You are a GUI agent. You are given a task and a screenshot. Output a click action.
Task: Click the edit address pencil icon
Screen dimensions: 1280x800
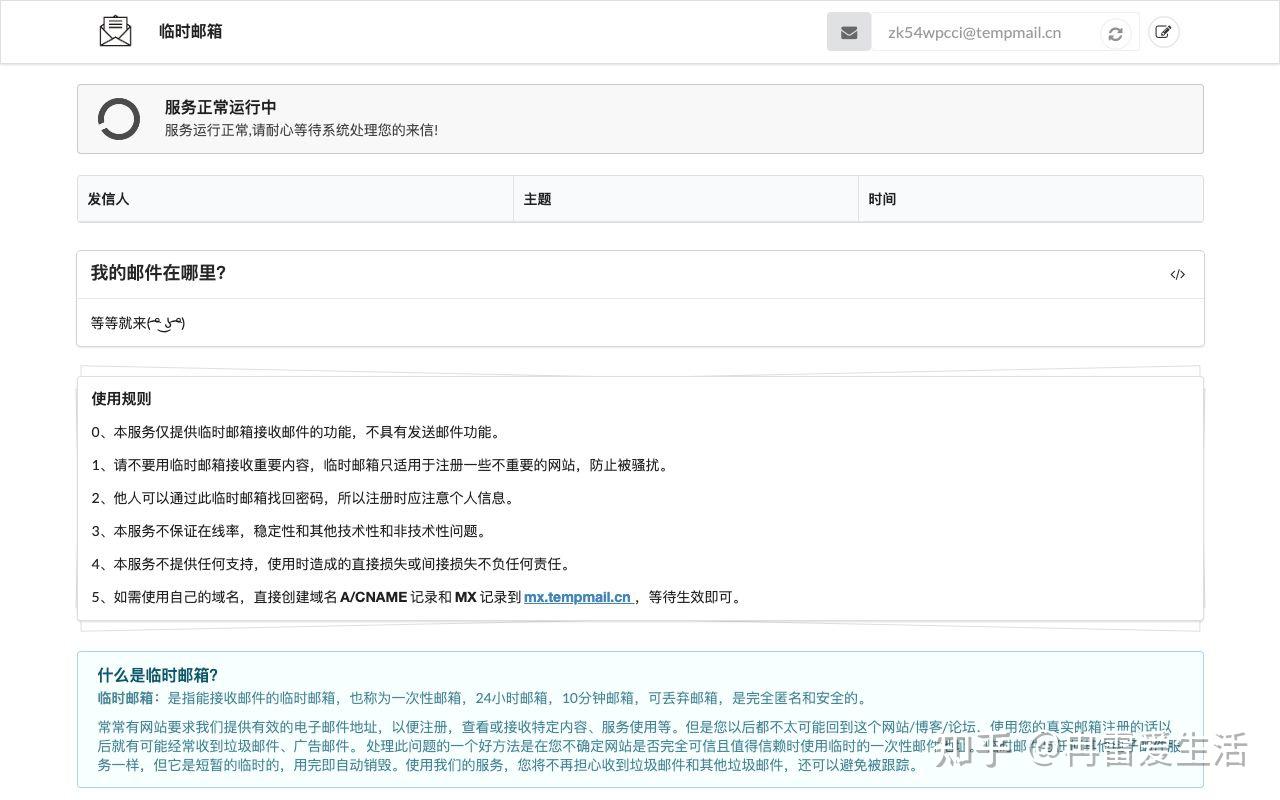point(1163,32)
